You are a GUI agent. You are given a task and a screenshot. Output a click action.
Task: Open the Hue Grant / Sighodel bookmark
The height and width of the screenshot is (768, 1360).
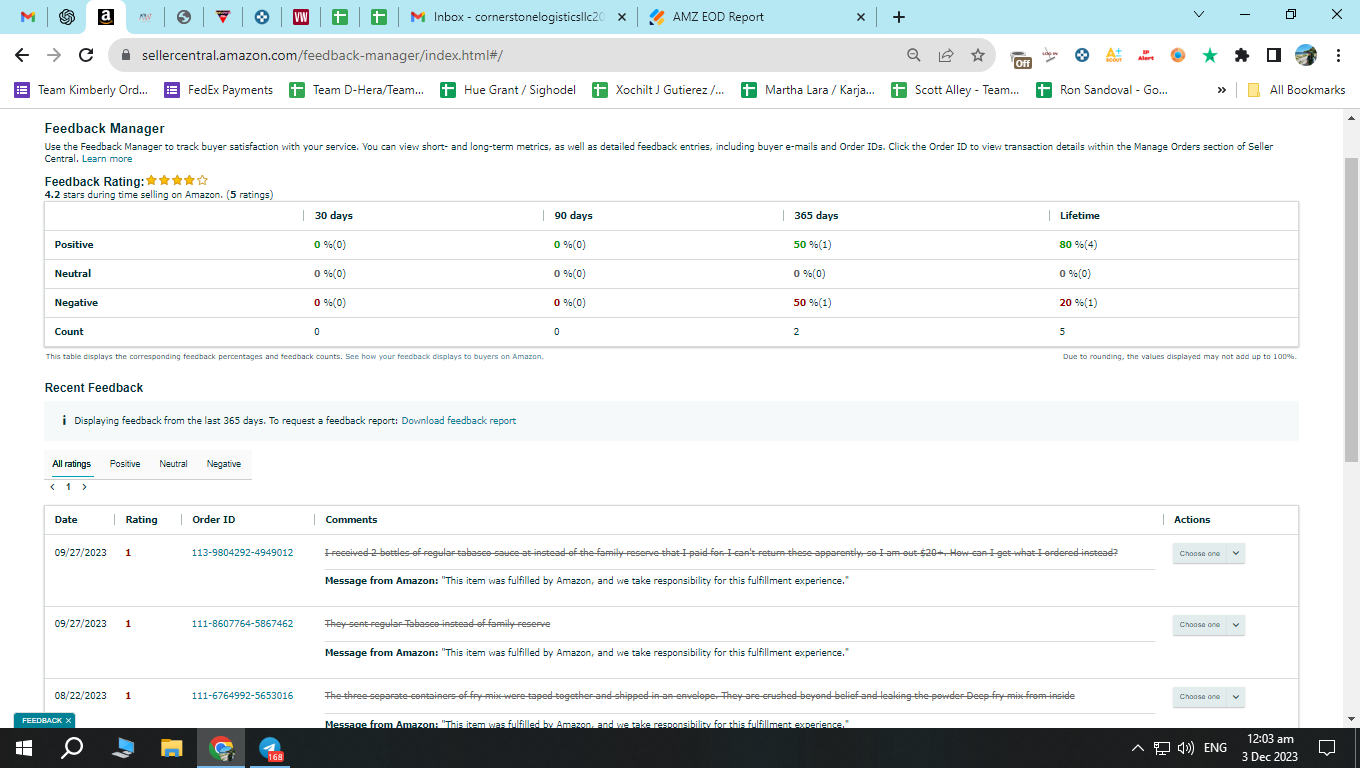[x=508, y=90]
